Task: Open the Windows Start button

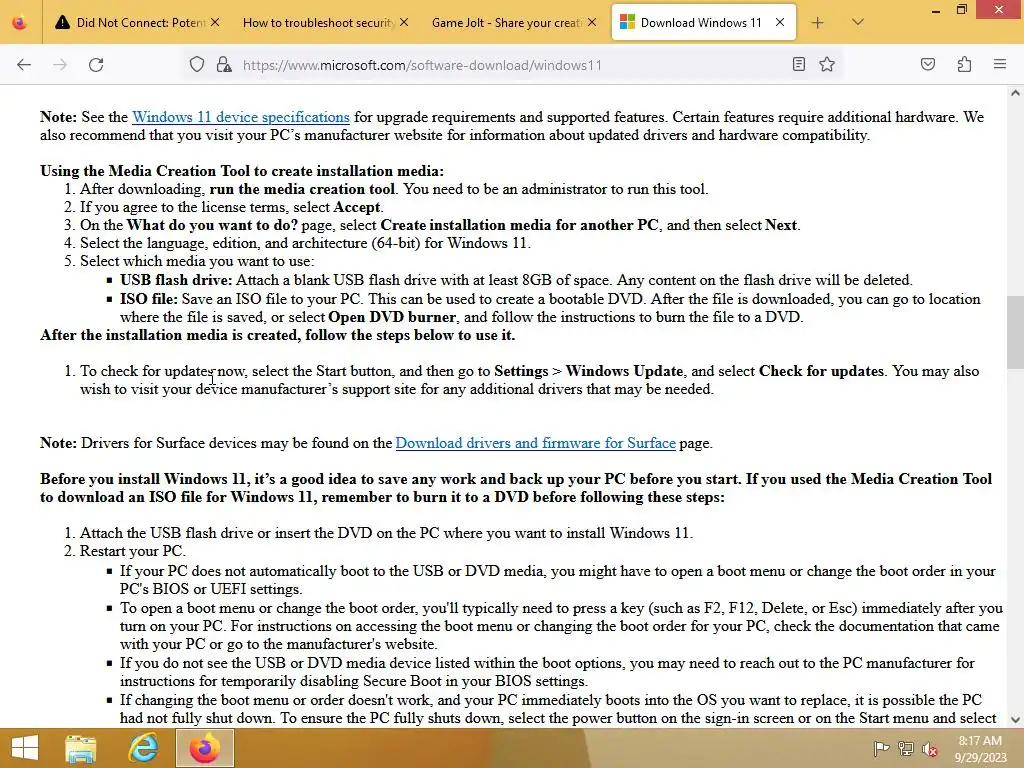Action: pyautogui.click(x=25, y=748)
